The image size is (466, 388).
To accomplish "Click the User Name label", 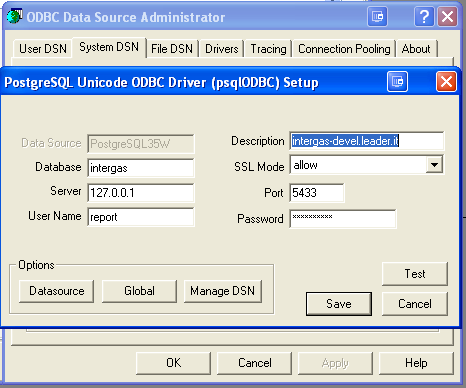I will click(x=55, y=216).
